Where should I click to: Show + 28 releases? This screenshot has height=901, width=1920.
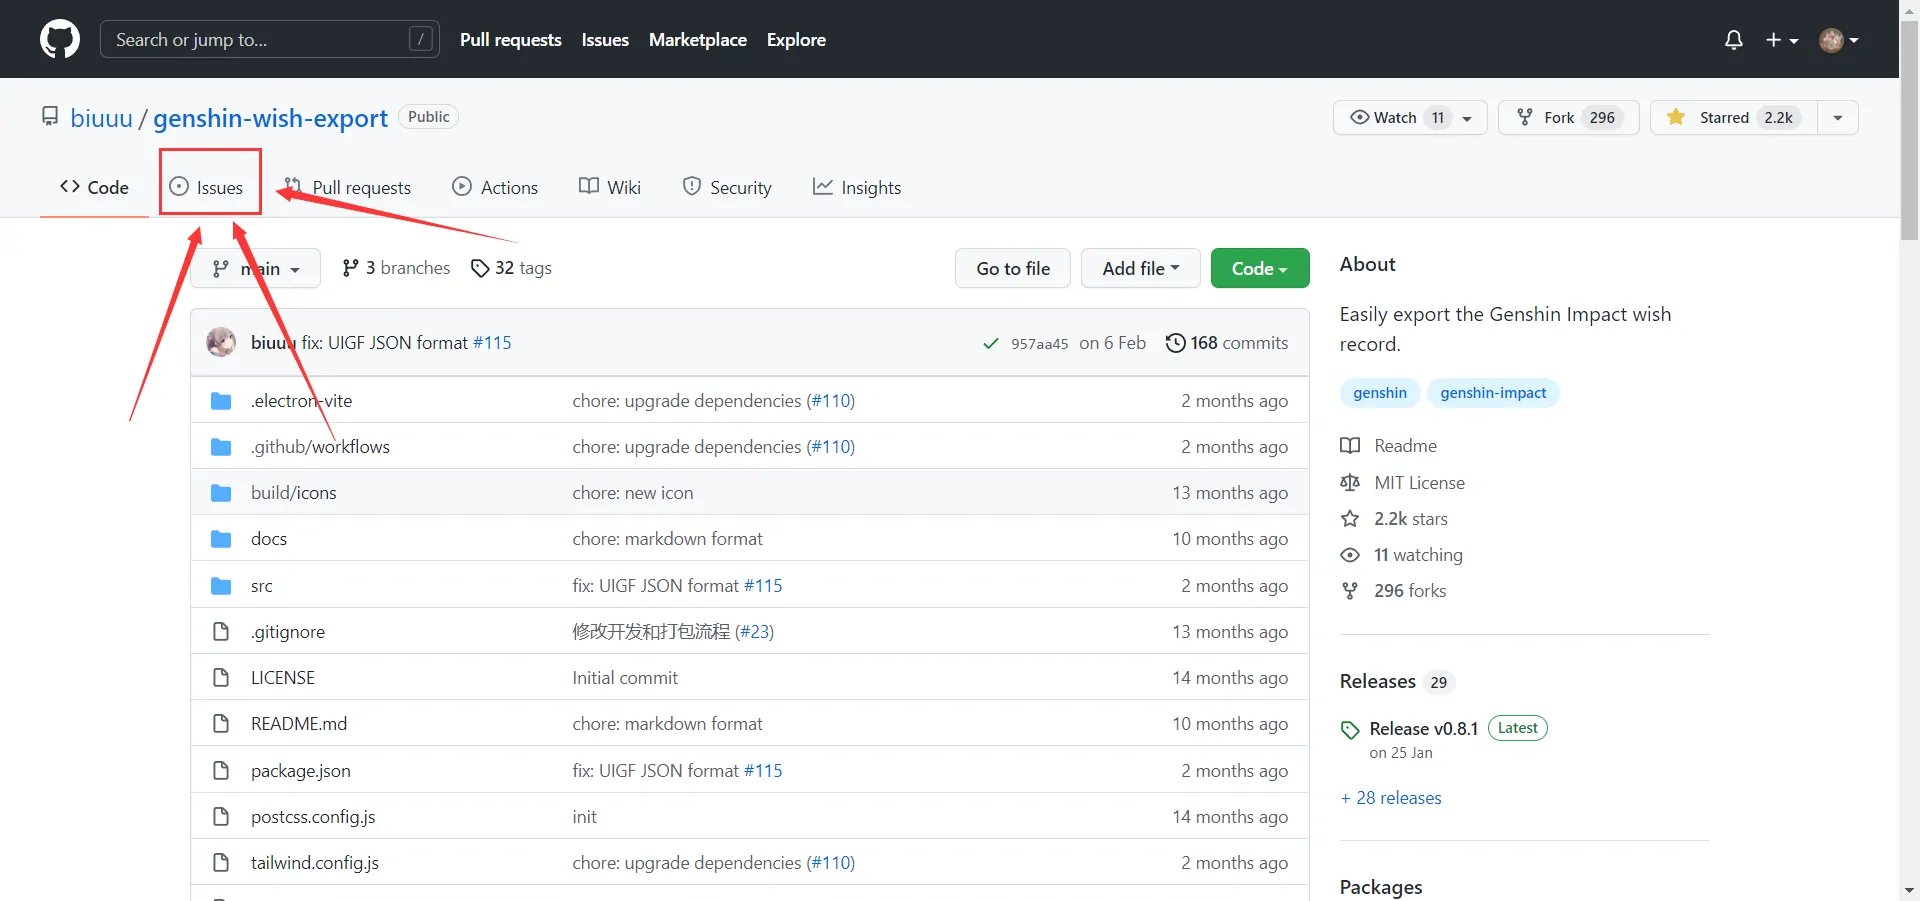(x=1391, y=797)
